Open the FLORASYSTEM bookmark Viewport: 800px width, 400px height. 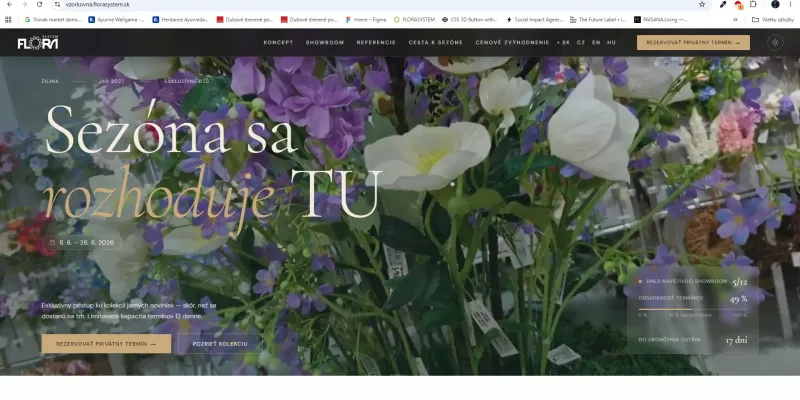click(x=414, y=19)
